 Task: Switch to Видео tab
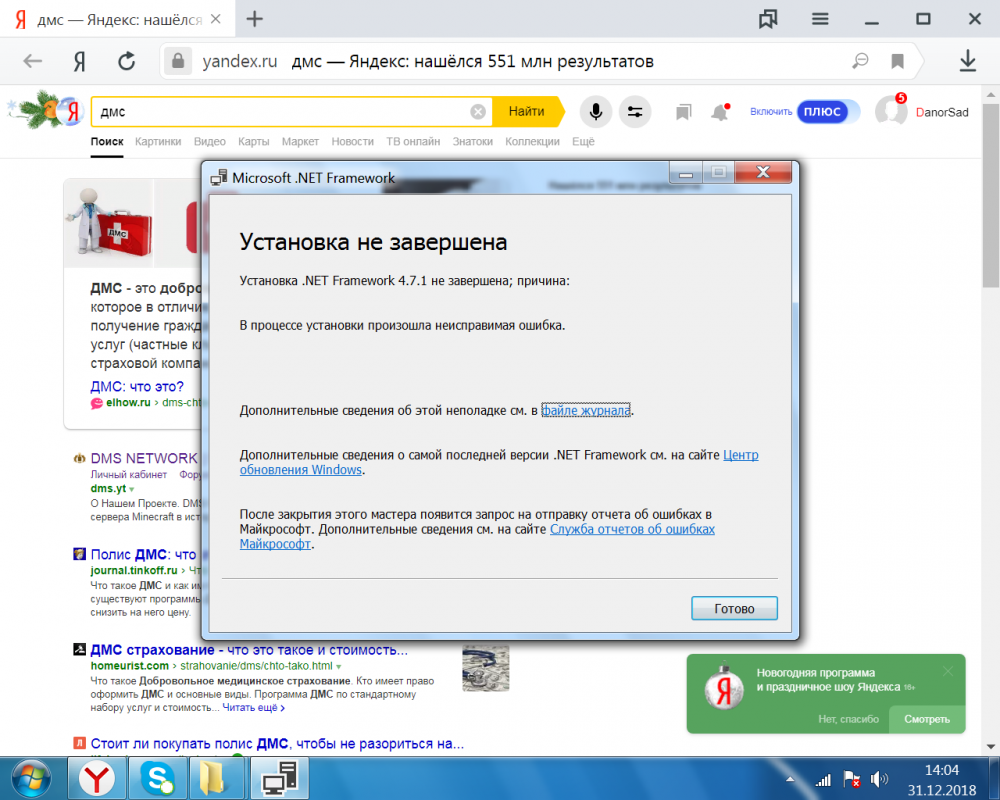pos(210,142)
